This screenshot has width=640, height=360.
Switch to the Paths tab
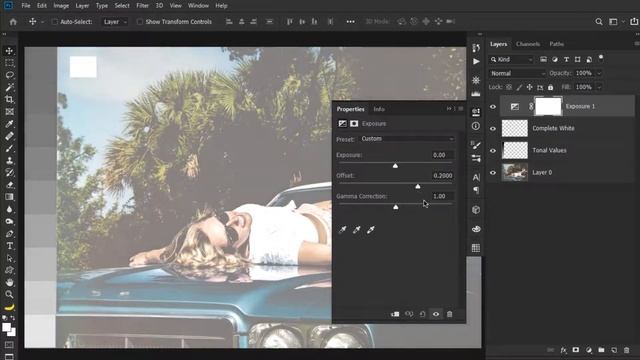[x=556, y=44]
